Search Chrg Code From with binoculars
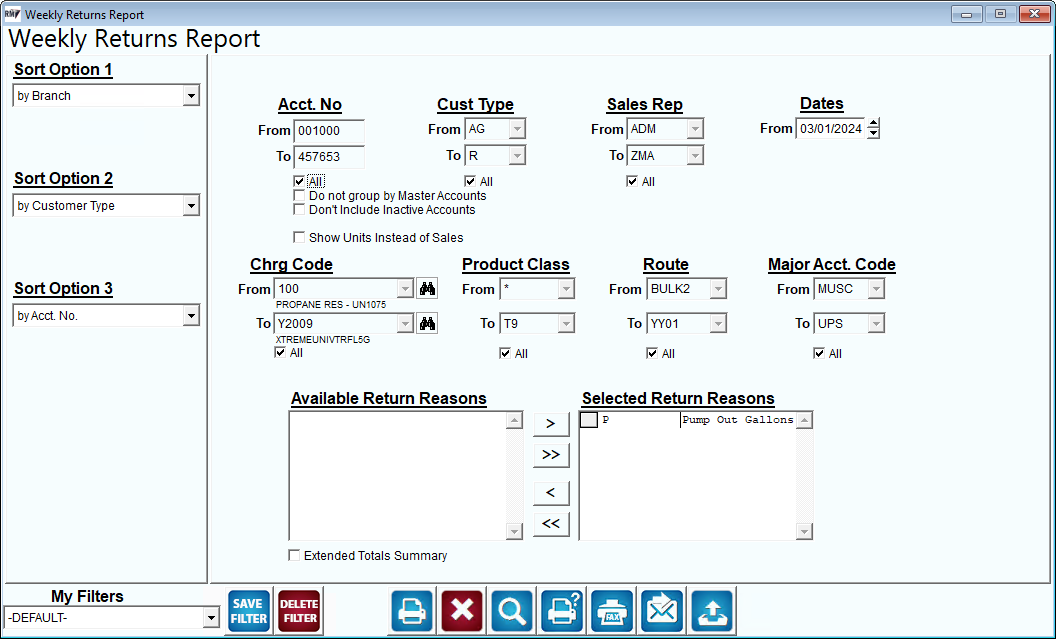 [427, 289]
